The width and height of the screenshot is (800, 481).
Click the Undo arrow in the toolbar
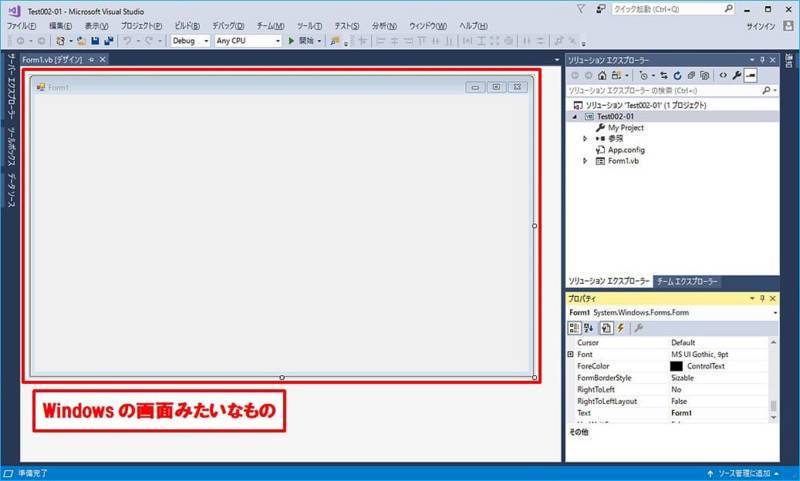click(x=127, y=41)
